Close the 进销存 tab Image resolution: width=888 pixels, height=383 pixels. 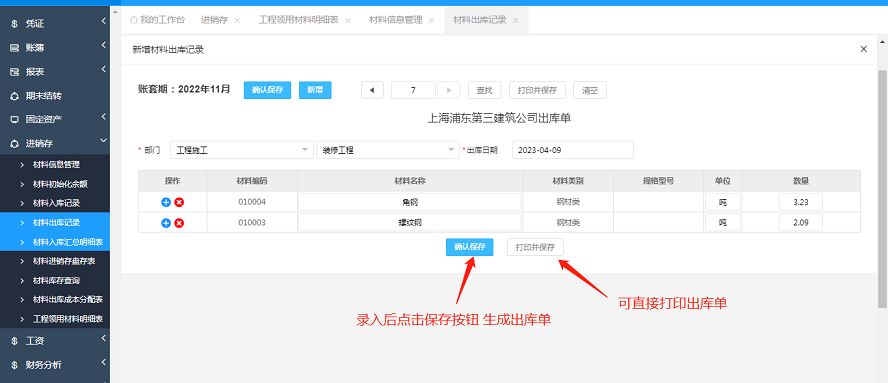[237, 20]
